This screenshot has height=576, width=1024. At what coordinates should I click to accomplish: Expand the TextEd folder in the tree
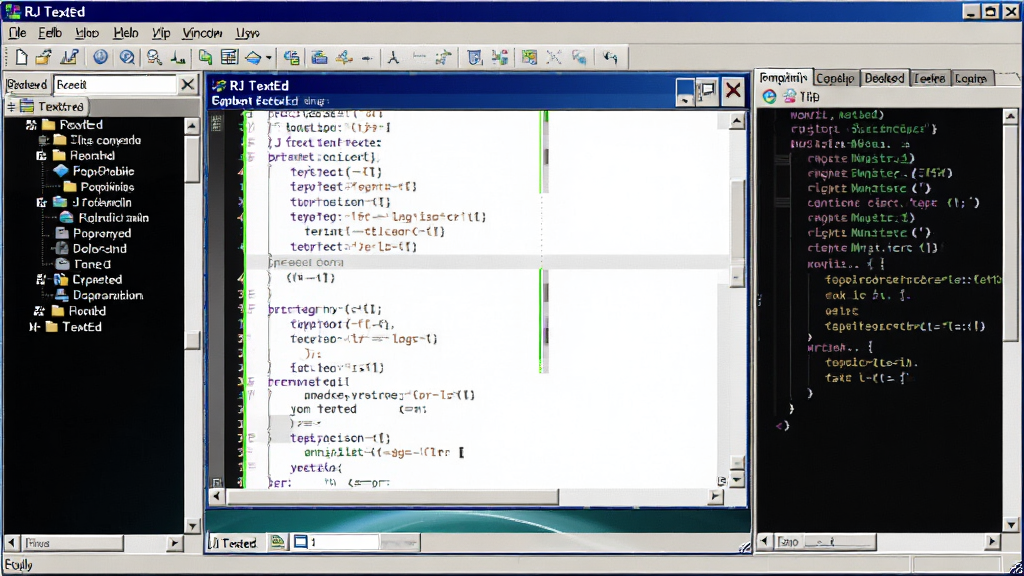point(34,327)
